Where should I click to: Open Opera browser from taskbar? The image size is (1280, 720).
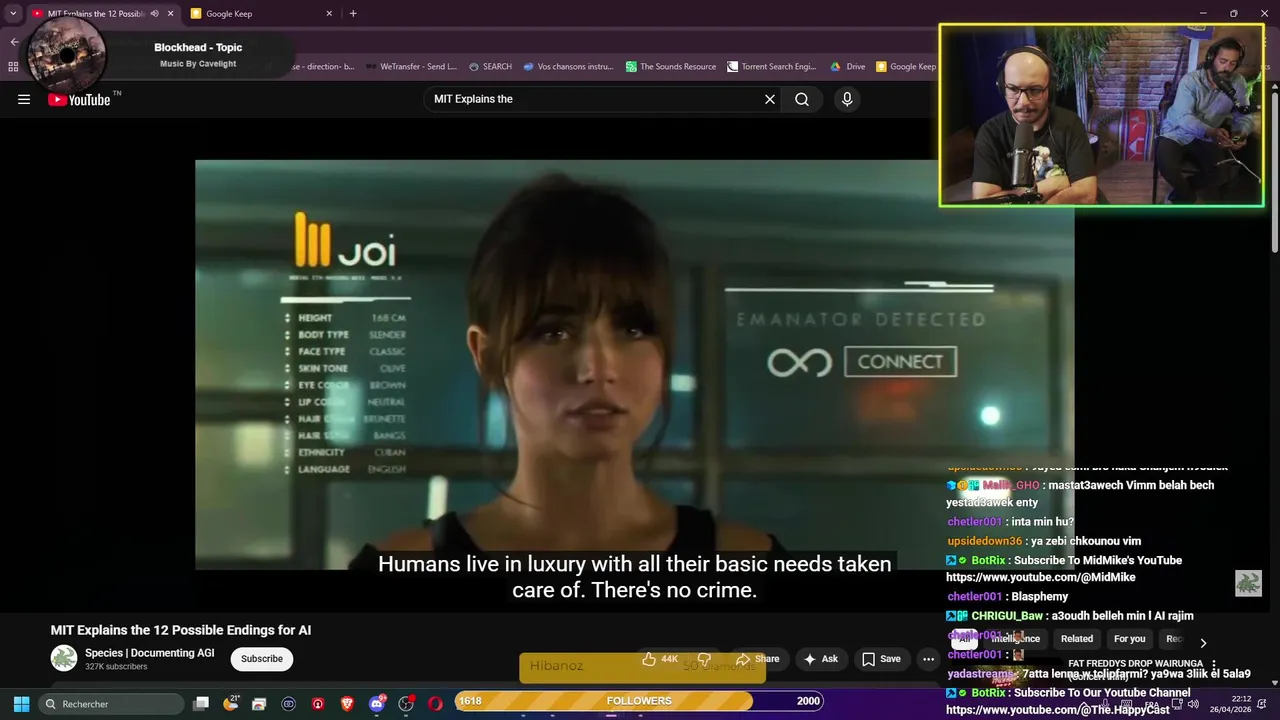435,704
